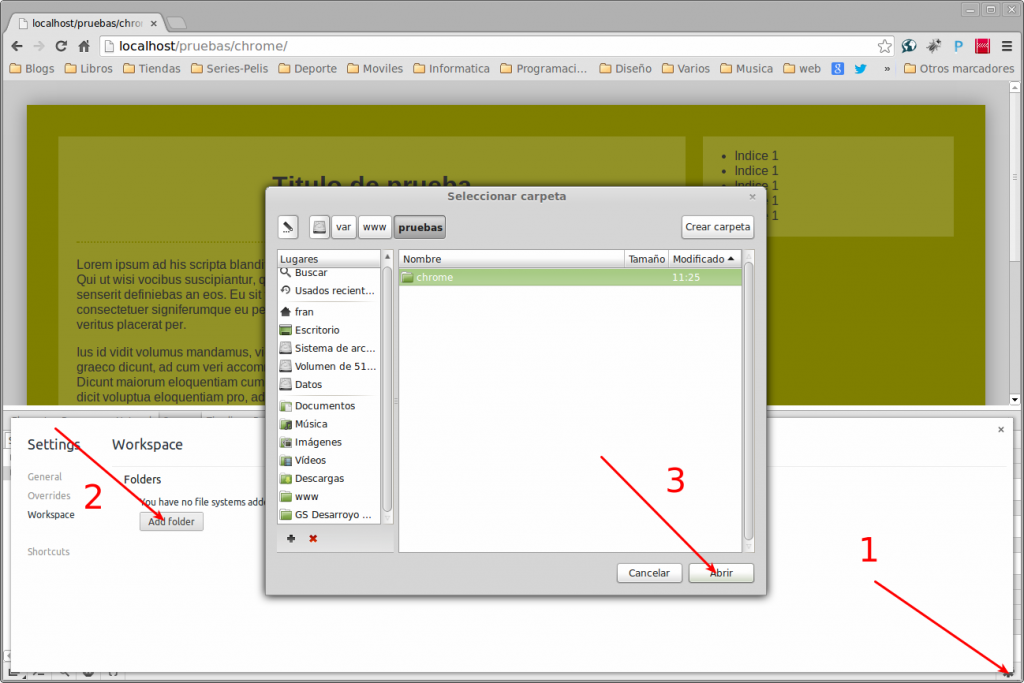The width and height of the screenshot is (1024, 683).
Task: Go to the root drive path button
Action: [319, 227]
